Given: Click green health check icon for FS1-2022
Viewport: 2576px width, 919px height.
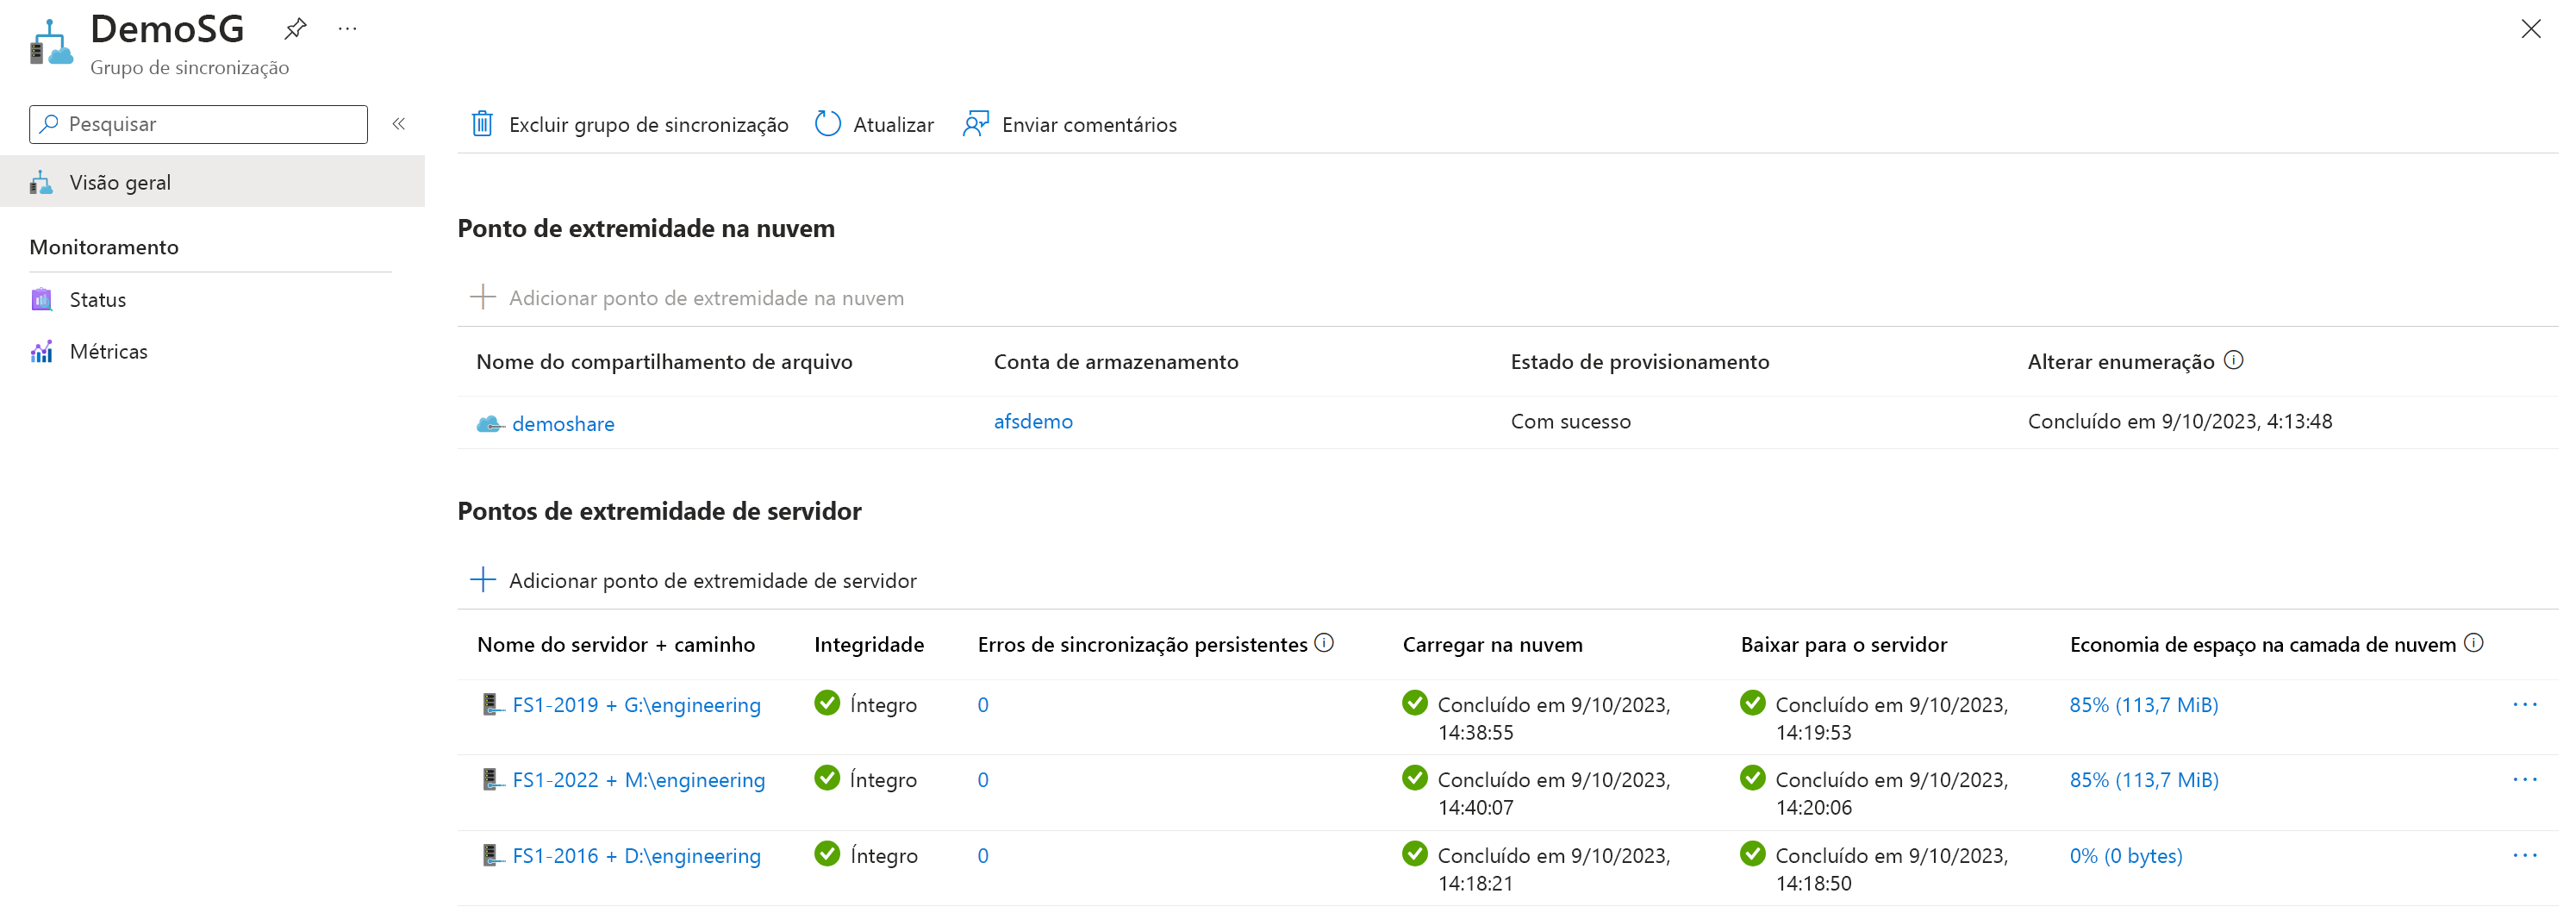Looking at the screenshot, I should point(827,777).
